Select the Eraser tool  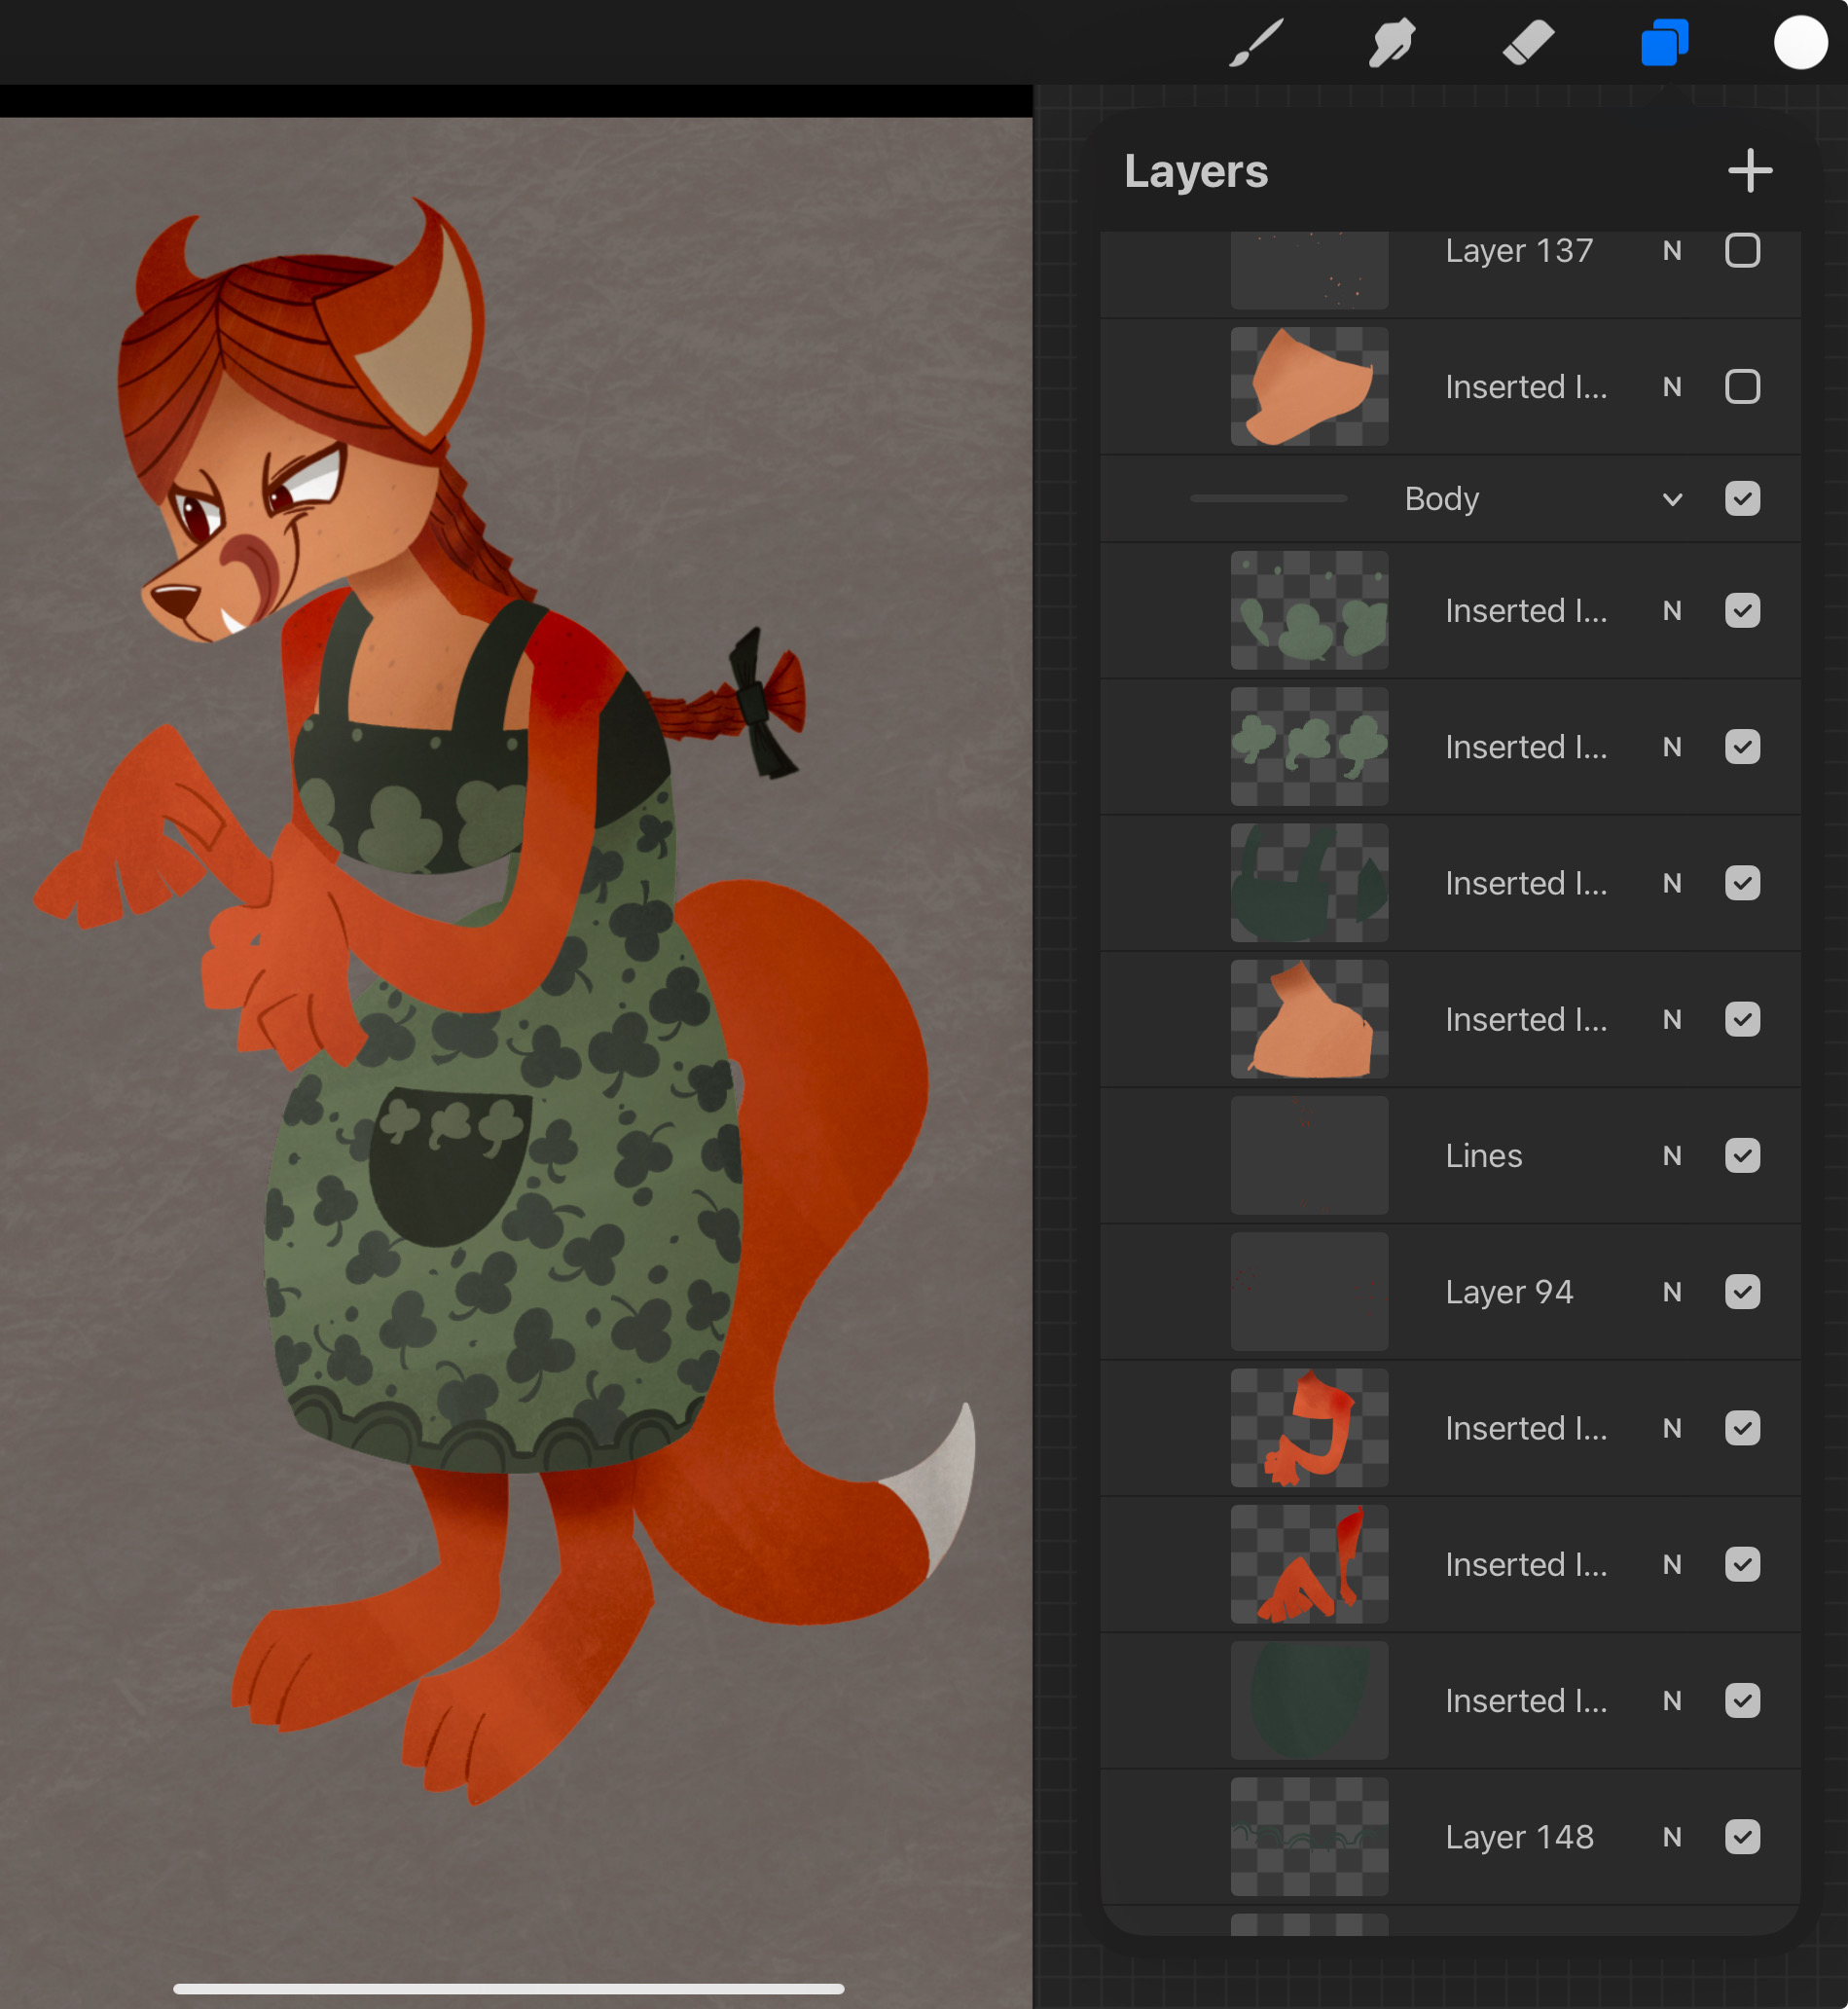[1528, 43]
